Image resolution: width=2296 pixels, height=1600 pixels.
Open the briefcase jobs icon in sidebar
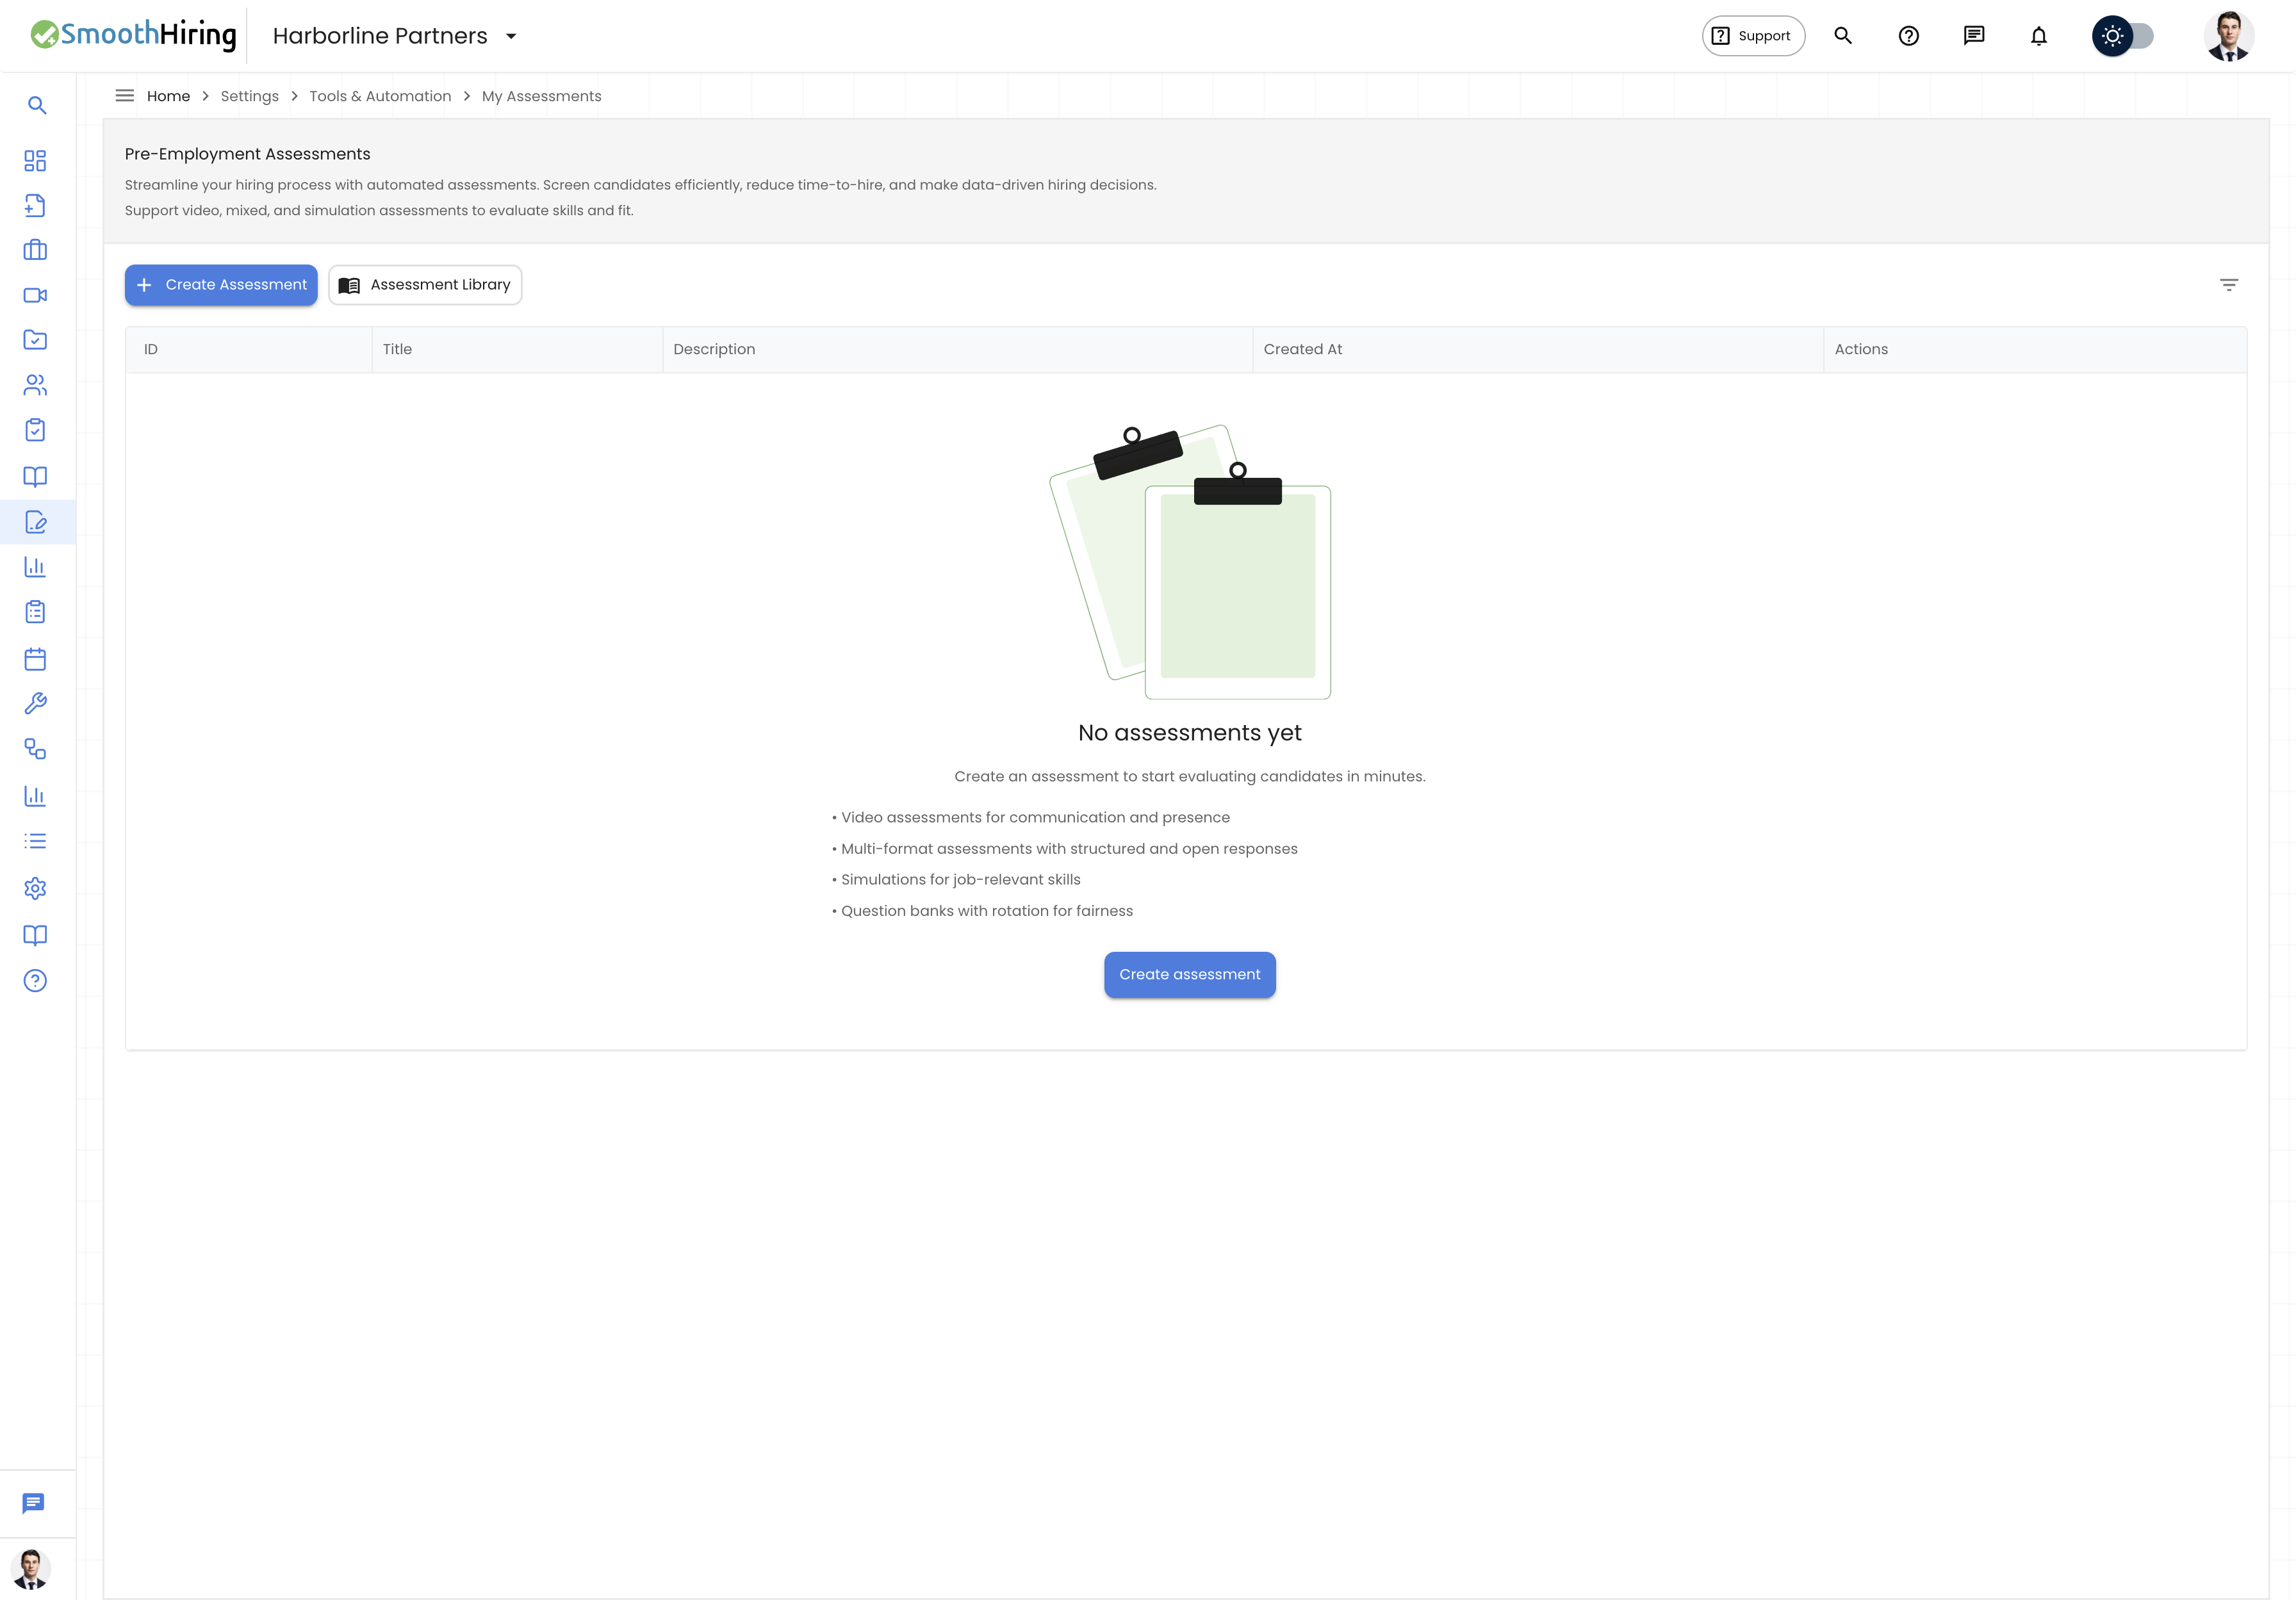point(35,250)
